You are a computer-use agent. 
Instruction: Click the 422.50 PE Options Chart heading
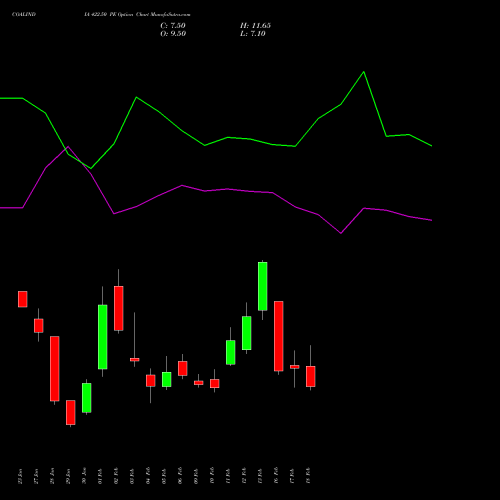tap(137, 15)
